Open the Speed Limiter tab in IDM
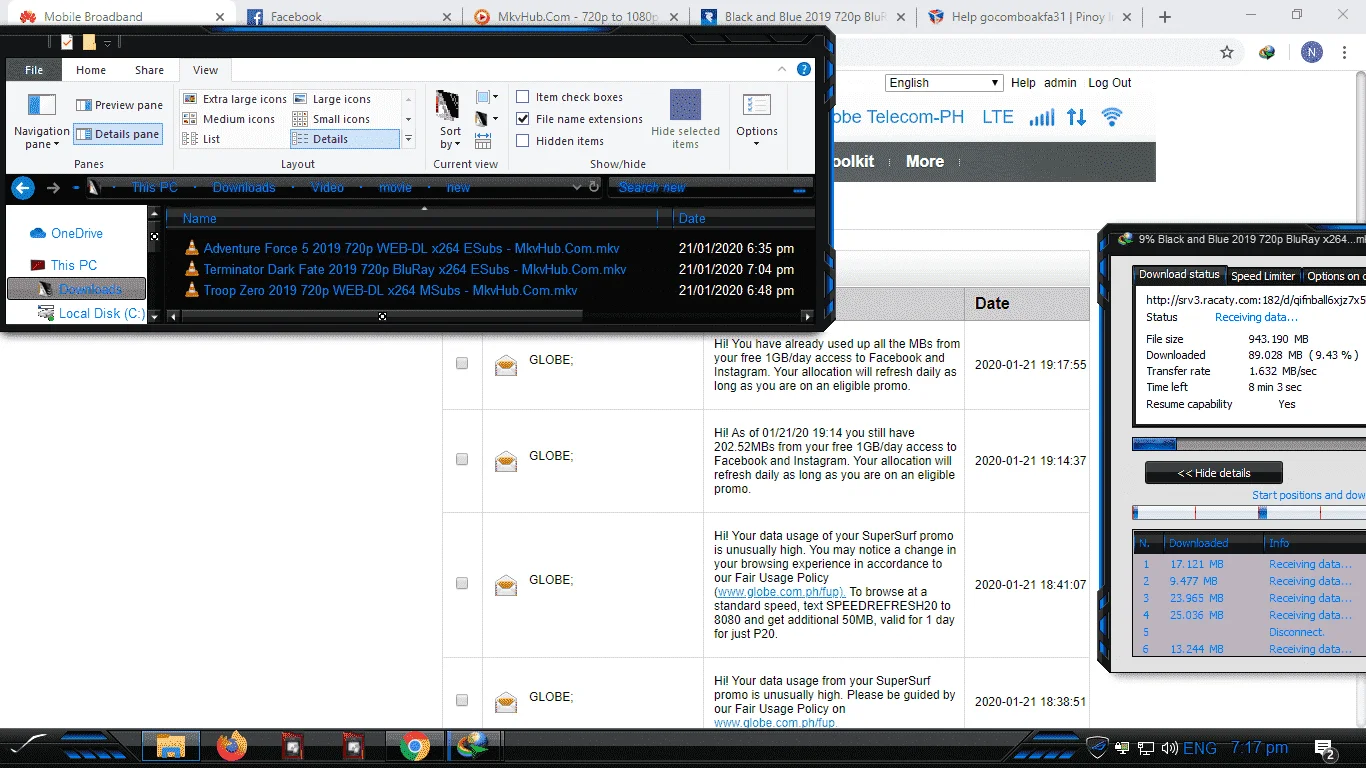Screen dimensions: 1366x768 tap(1262, 276)
